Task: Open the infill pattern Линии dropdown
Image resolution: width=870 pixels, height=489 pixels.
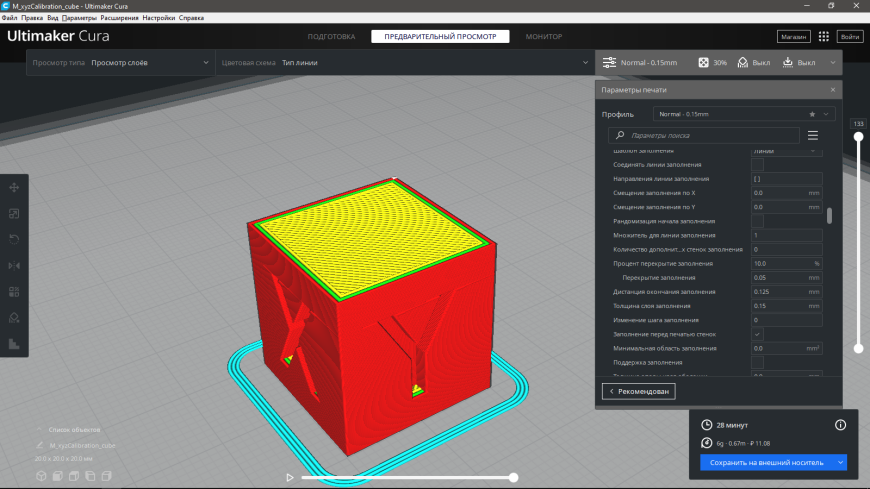Action: pos(786,151)
